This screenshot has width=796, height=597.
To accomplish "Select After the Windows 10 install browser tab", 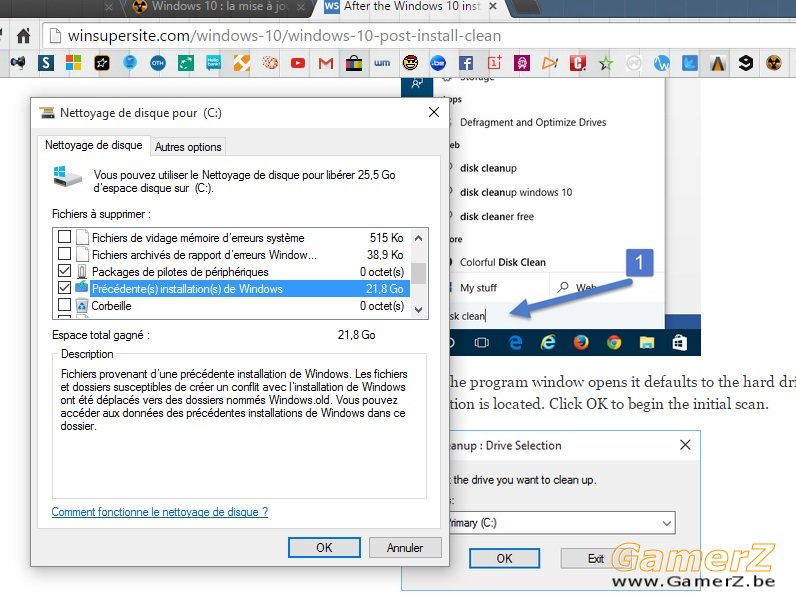I will pos(411,6).
